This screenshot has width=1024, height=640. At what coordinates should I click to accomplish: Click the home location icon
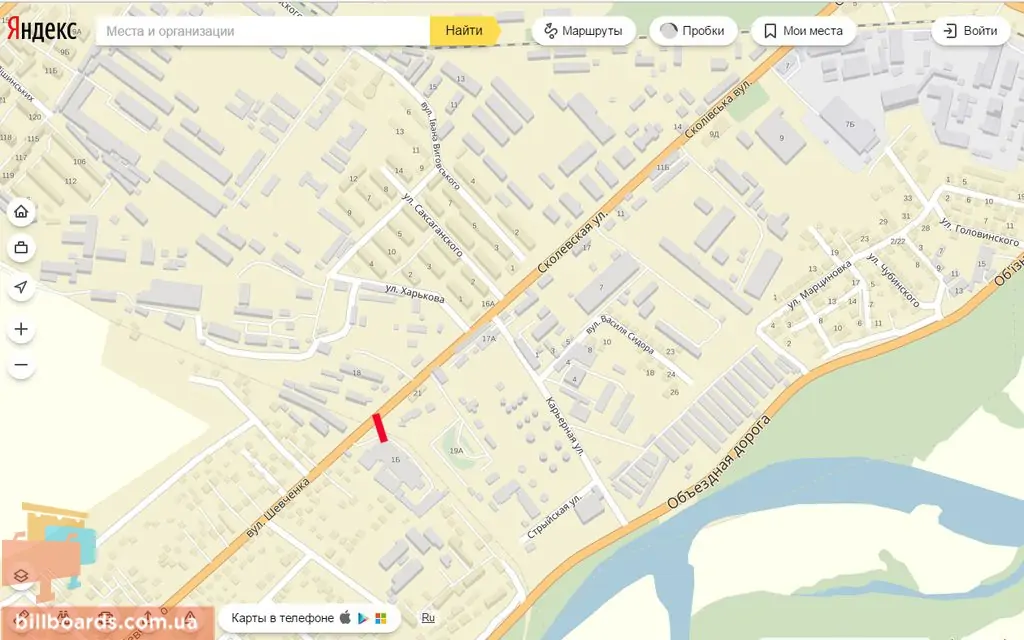[x=21, y=212]
